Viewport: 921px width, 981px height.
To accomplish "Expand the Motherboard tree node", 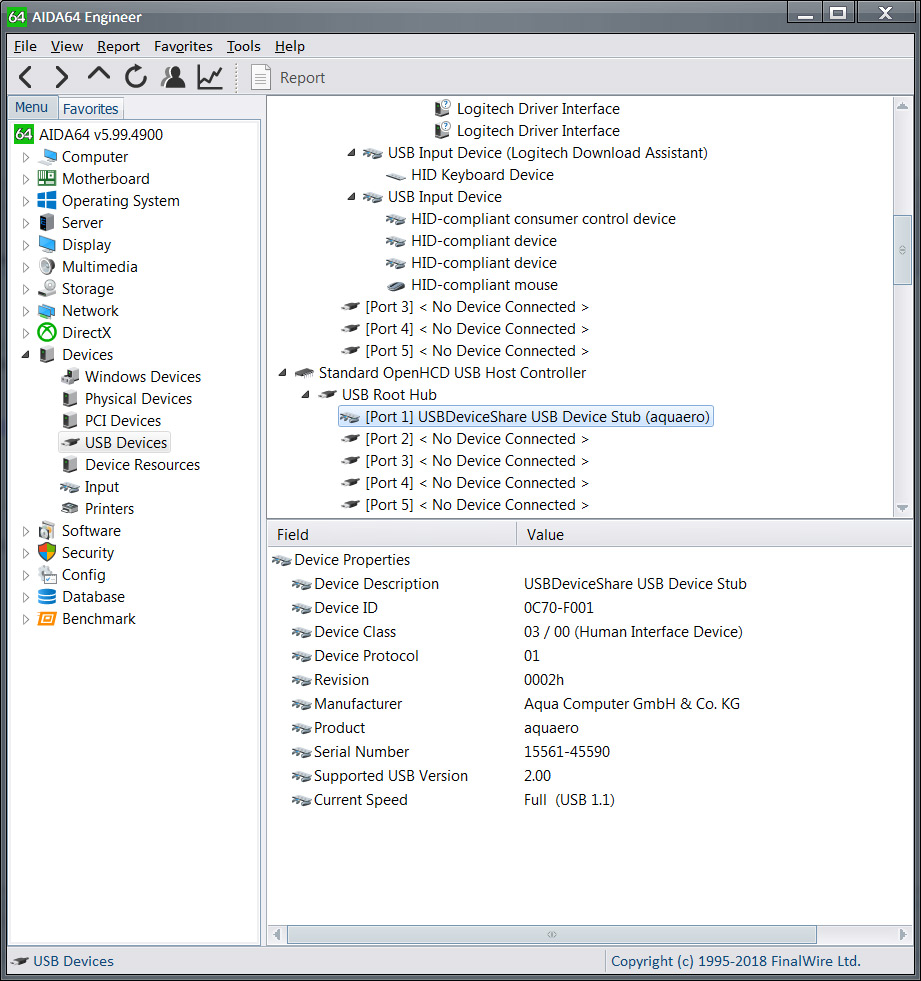I will pyautogui.click(x=26, y=179).
